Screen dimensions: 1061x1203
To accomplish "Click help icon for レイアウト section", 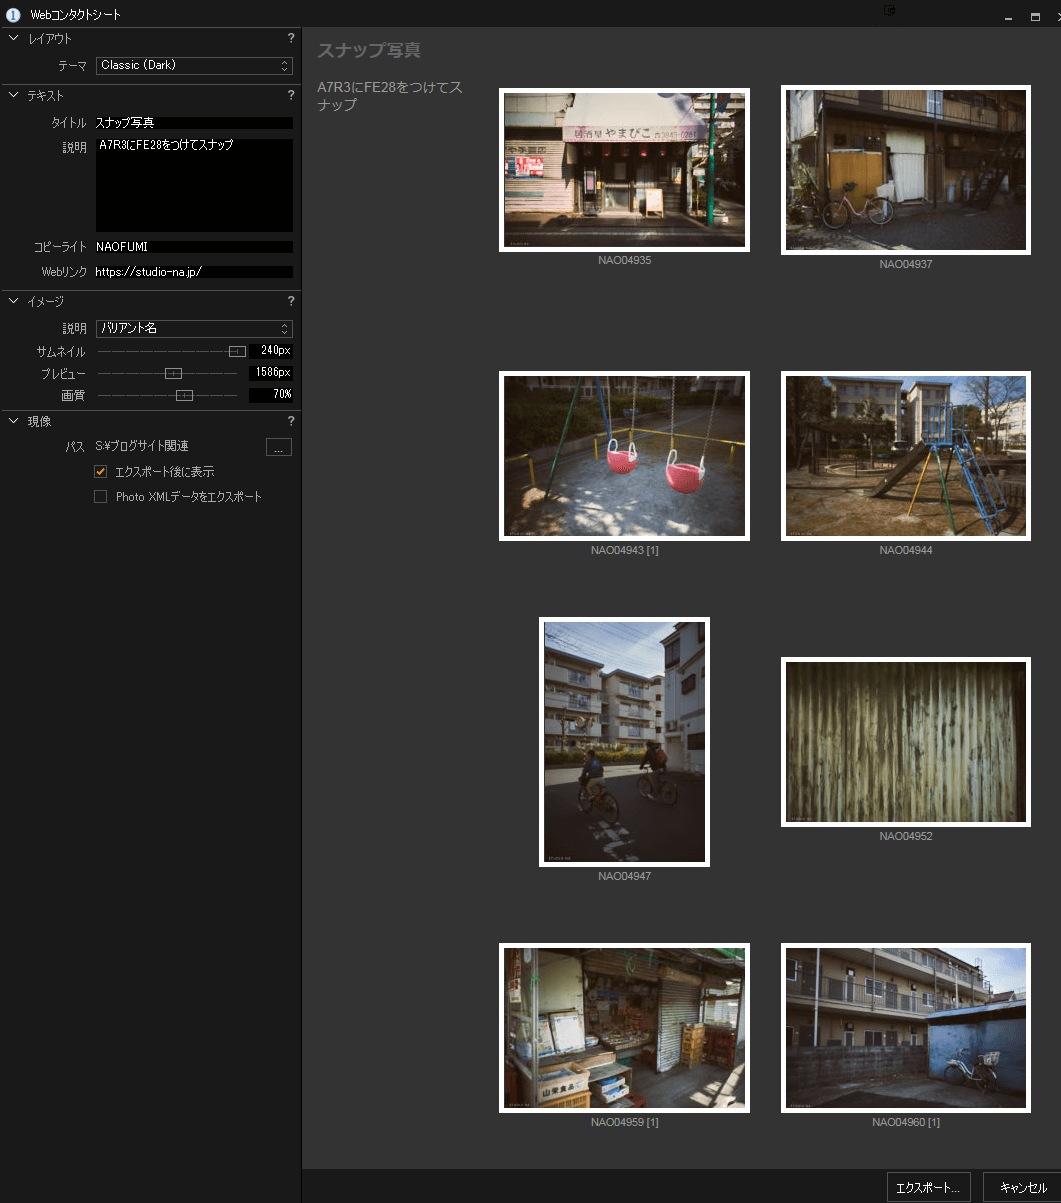I will point(291,39).
